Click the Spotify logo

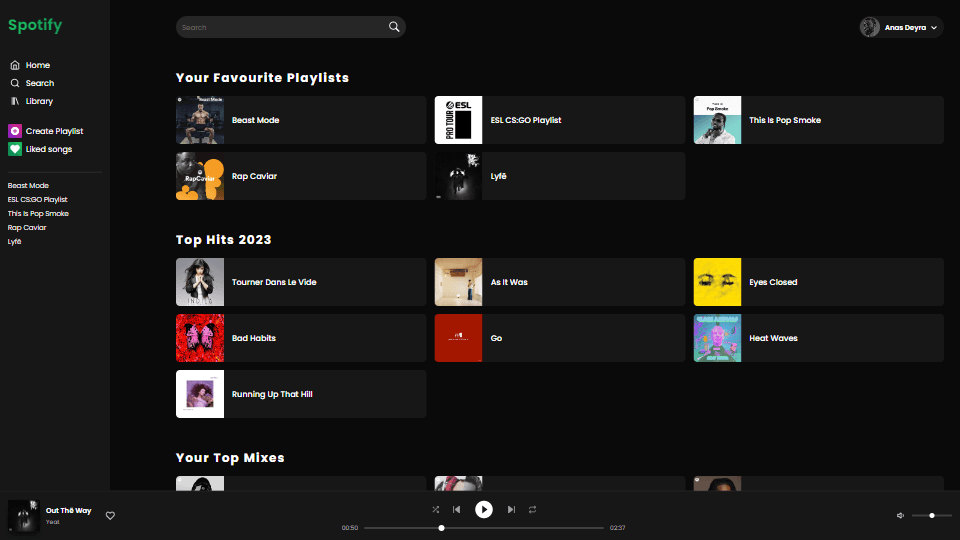click(x=35, y=25)
